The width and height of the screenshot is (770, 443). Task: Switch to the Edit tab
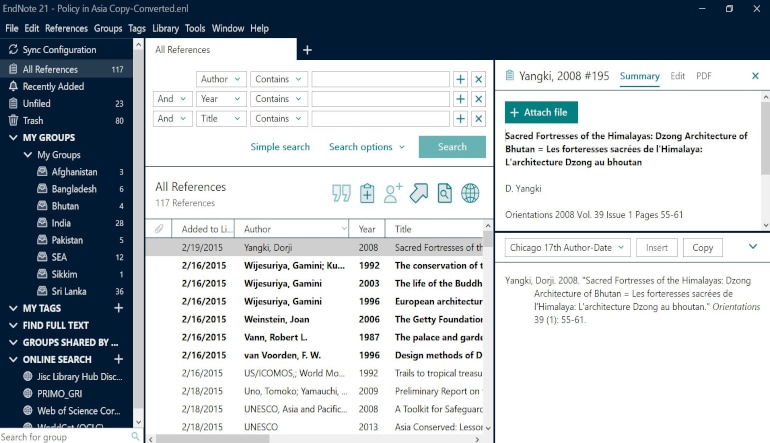678,76
